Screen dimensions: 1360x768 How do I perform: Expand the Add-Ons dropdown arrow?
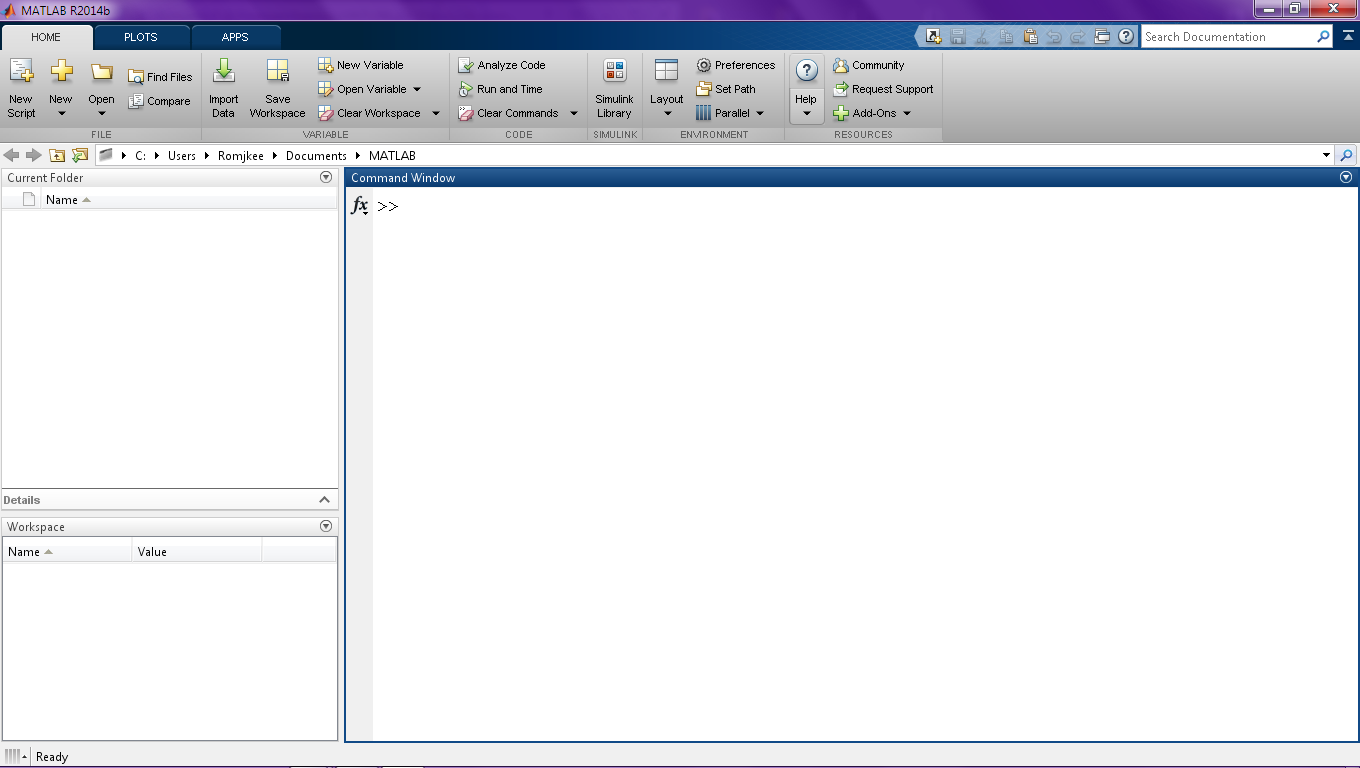click(x=907, y=113)
